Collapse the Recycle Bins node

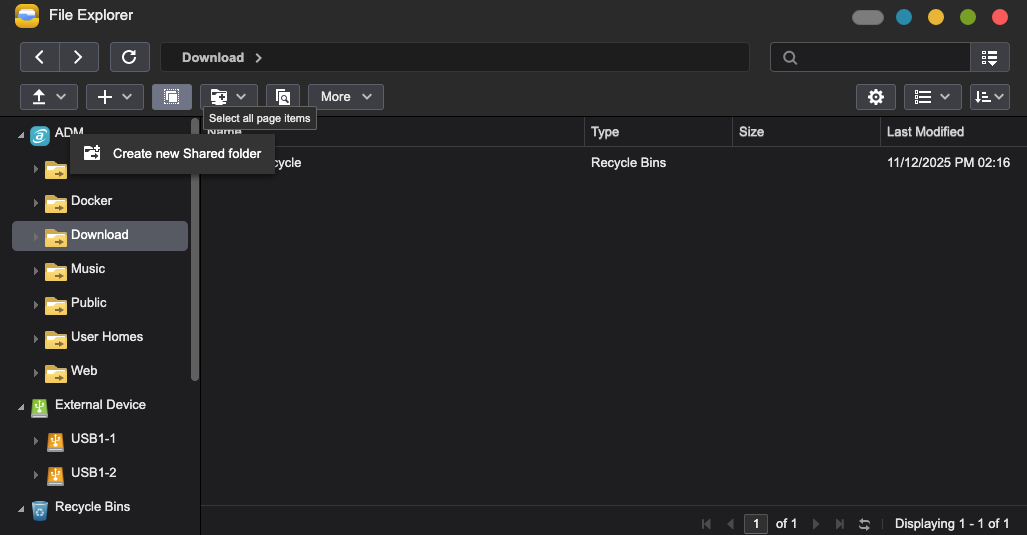(21, 509)
